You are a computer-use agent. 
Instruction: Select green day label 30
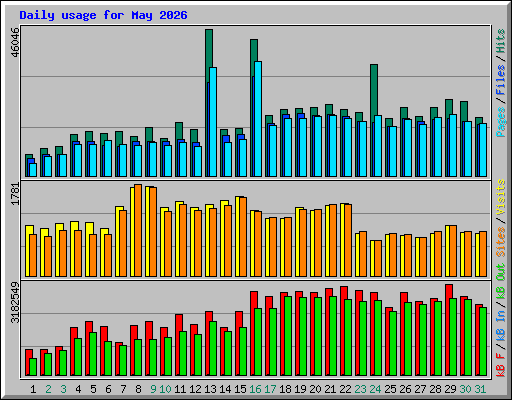point(465,389)
